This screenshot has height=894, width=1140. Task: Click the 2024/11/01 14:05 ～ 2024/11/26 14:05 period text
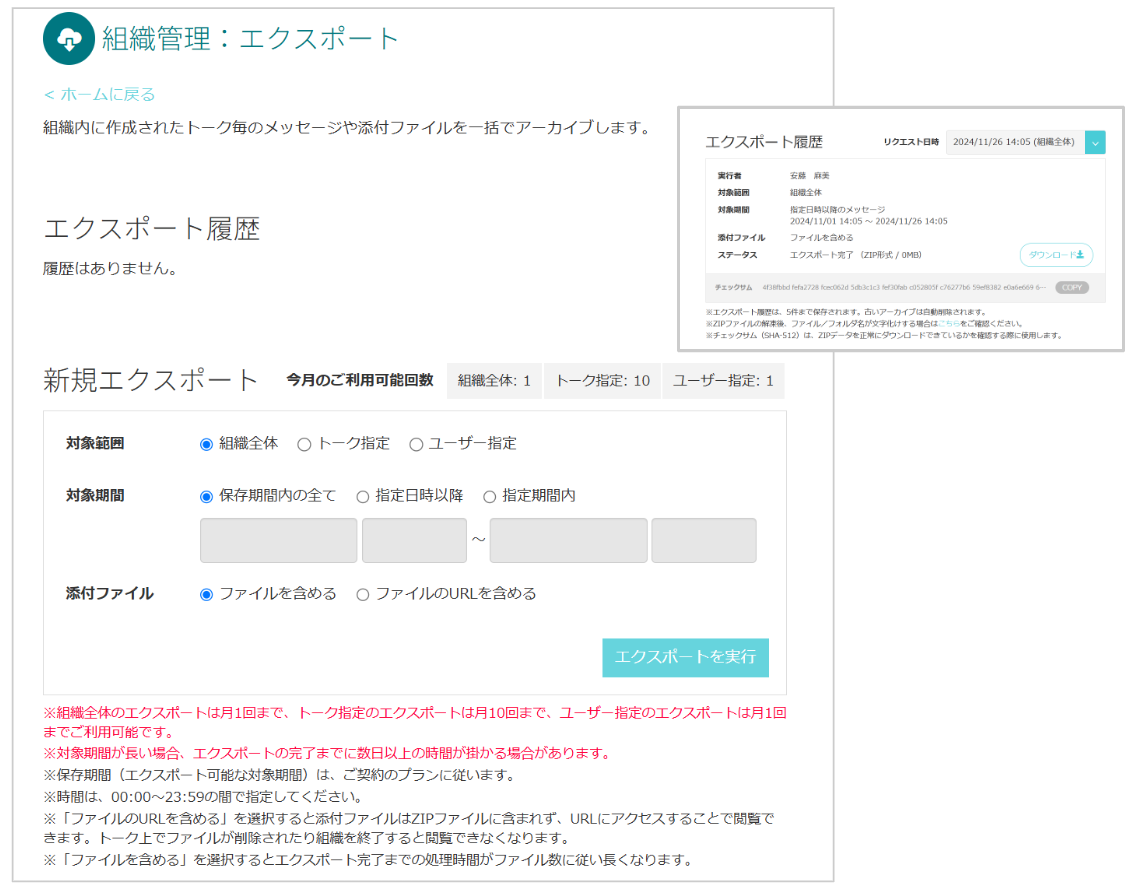click(869, 222)
